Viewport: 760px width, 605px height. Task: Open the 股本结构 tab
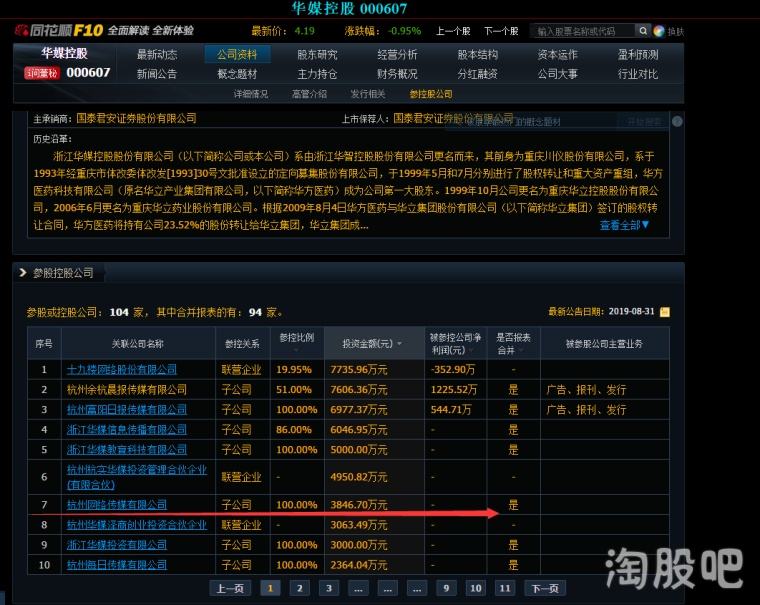tap(477, 54)
